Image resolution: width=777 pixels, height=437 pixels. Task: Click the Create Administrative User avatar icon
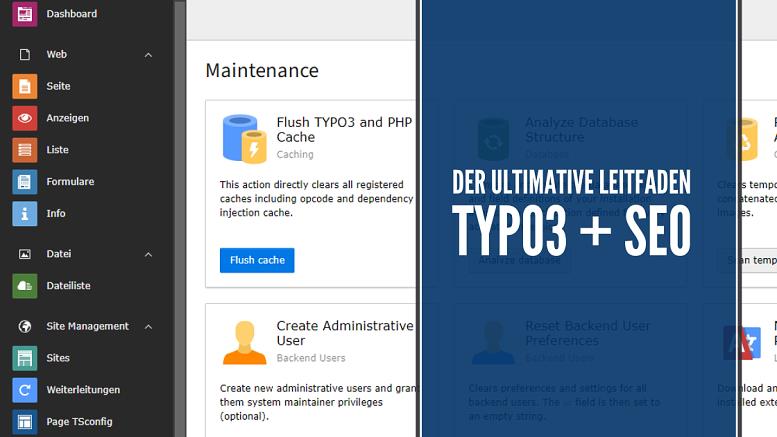coord(245,342)
